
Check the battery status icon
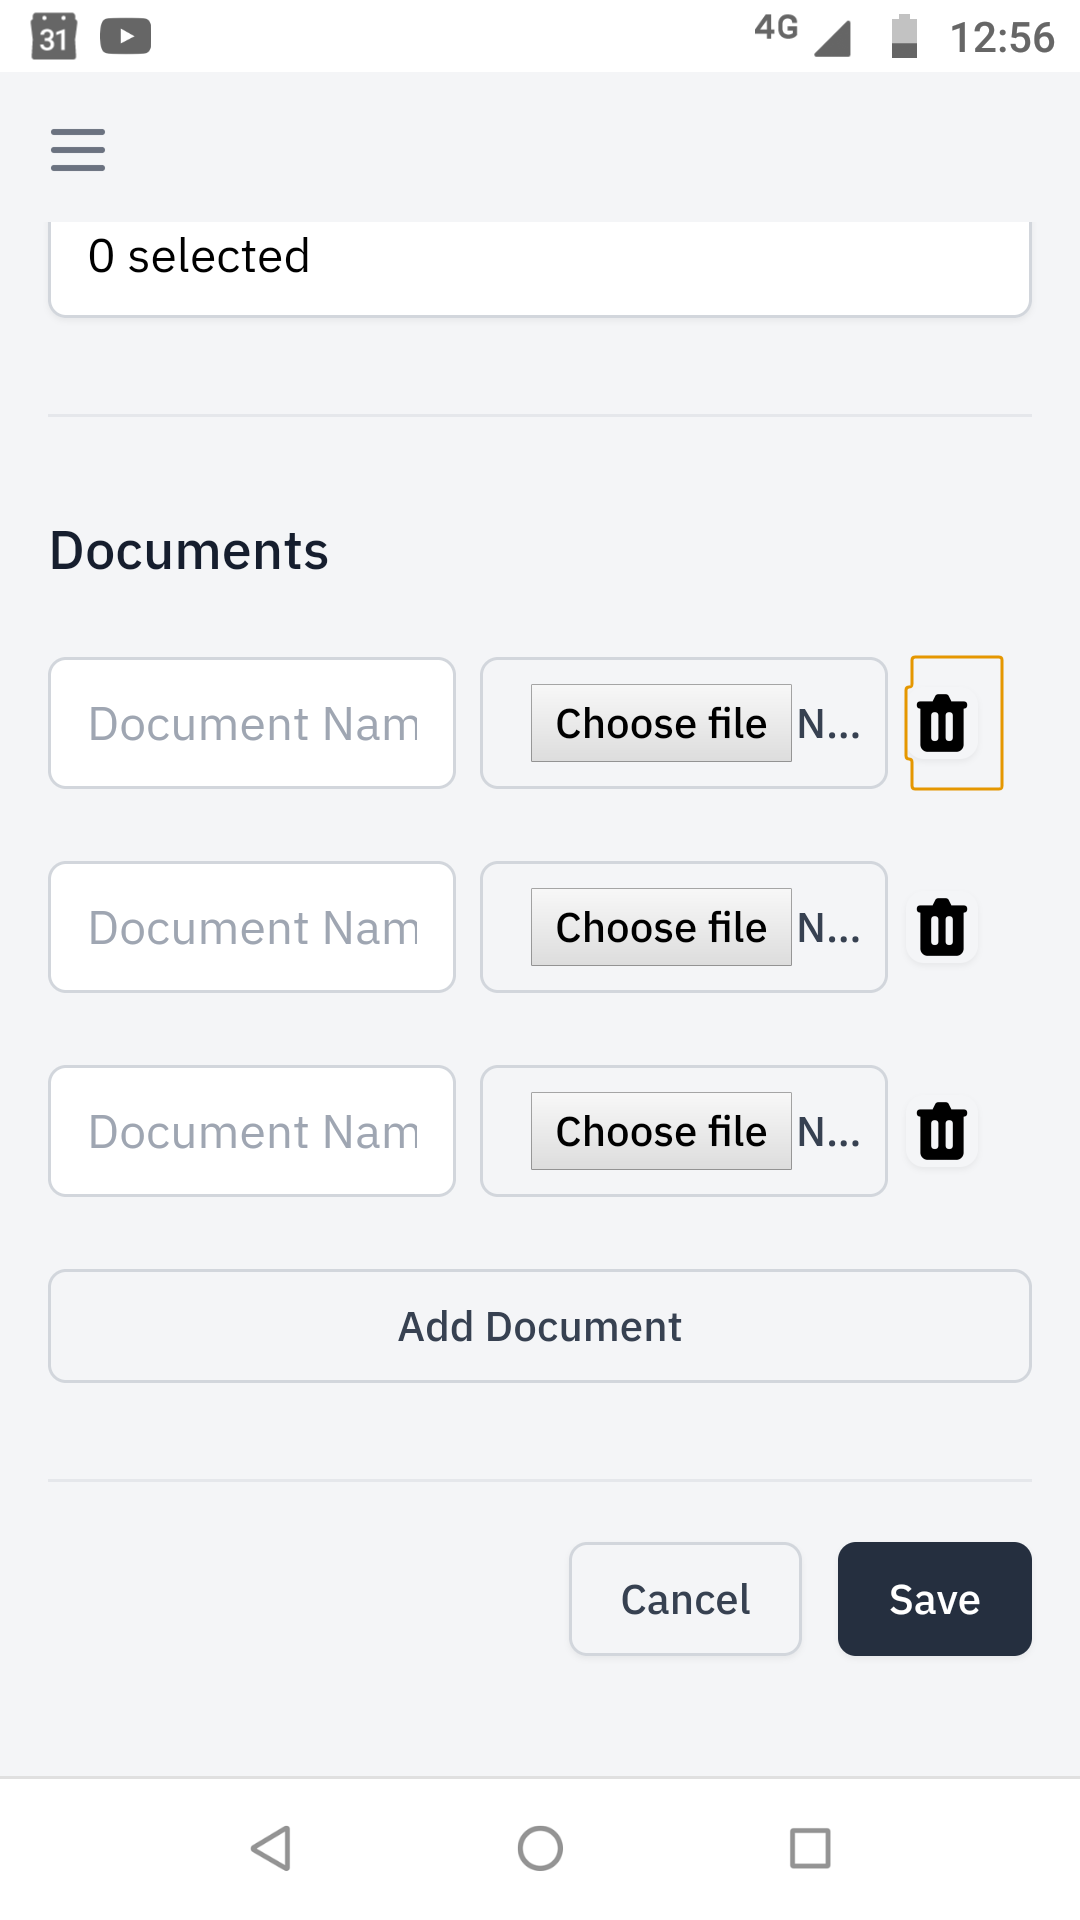click(905, 37)
